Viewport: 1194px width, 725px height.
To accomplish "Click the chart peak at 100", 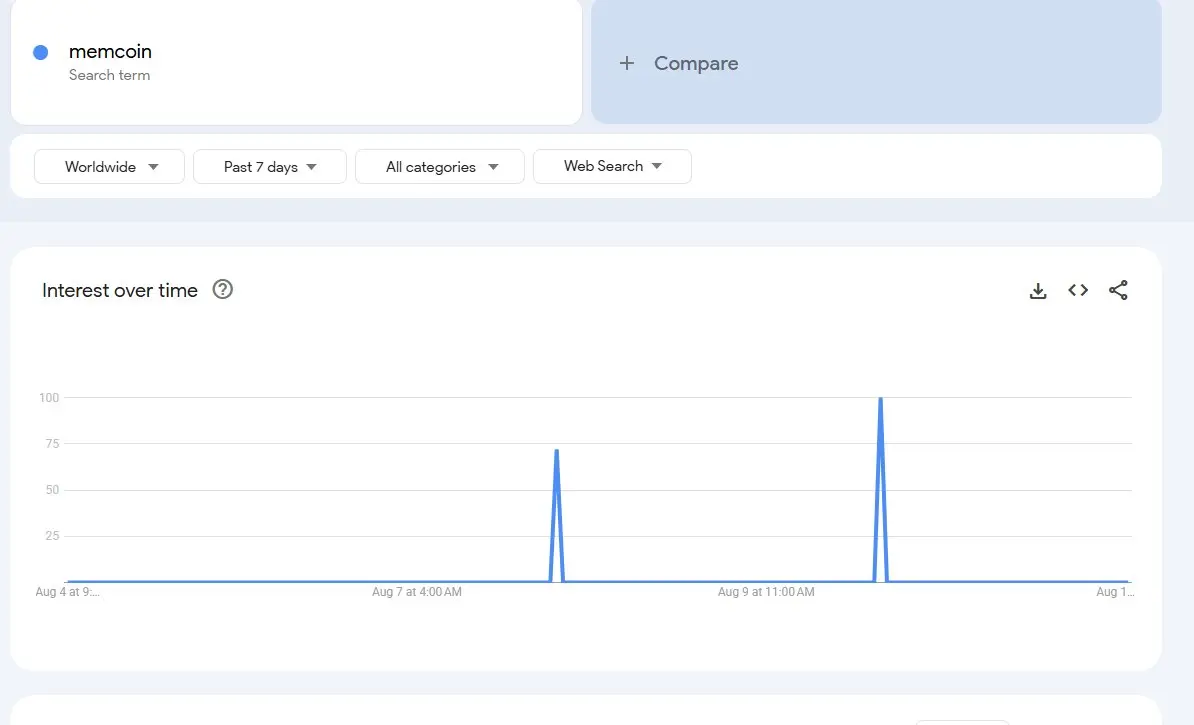I will (x=880, y=398).
